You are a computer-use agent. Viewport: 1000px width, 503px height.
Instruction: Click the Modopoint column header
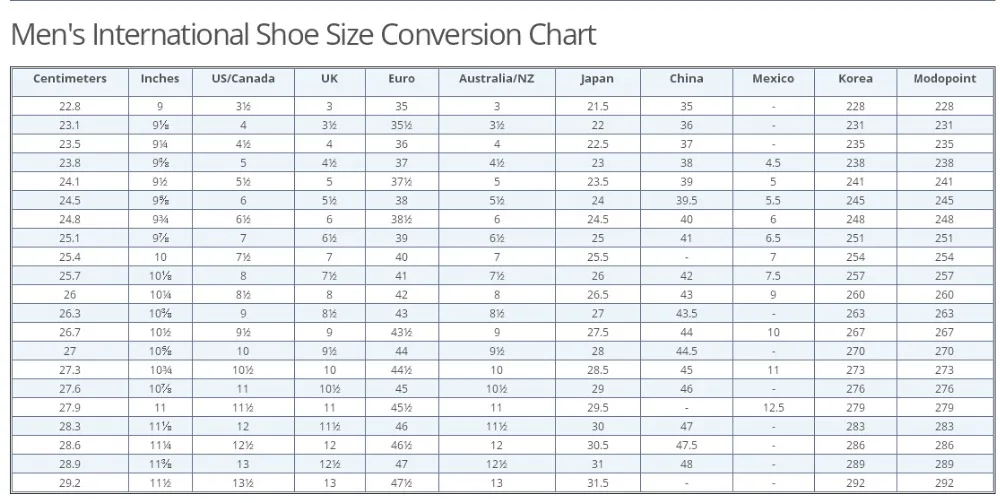[945, 79]
